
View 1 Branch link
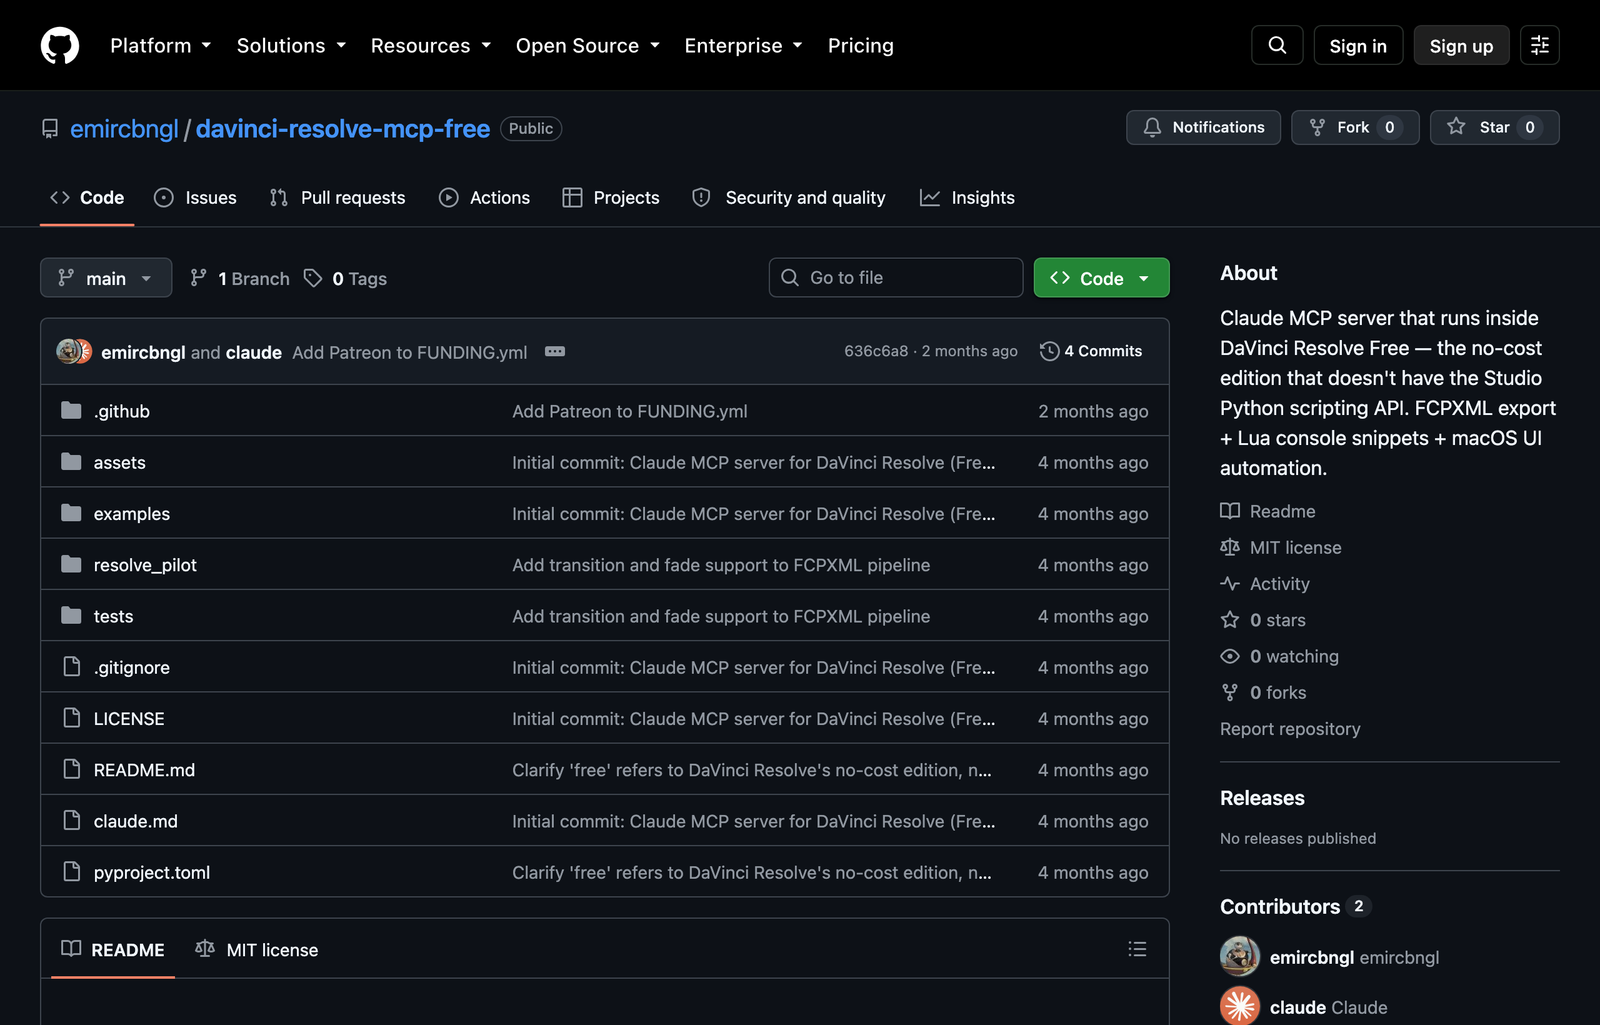click(240, 278)
